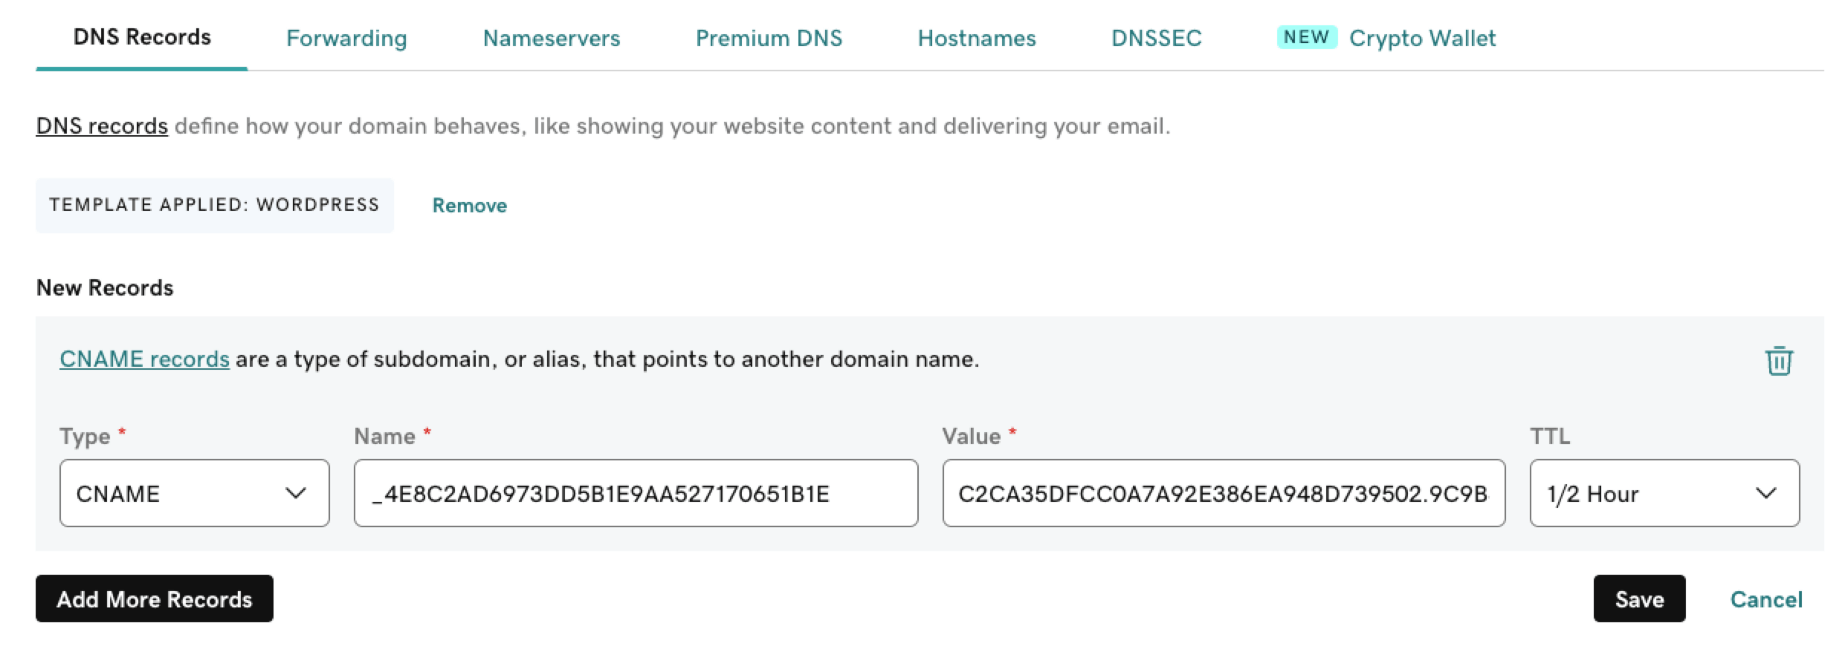The height and width of the screenshot is (650, 1848).
Task: Cancel the record changes
Action: (x=1766, y=599)
